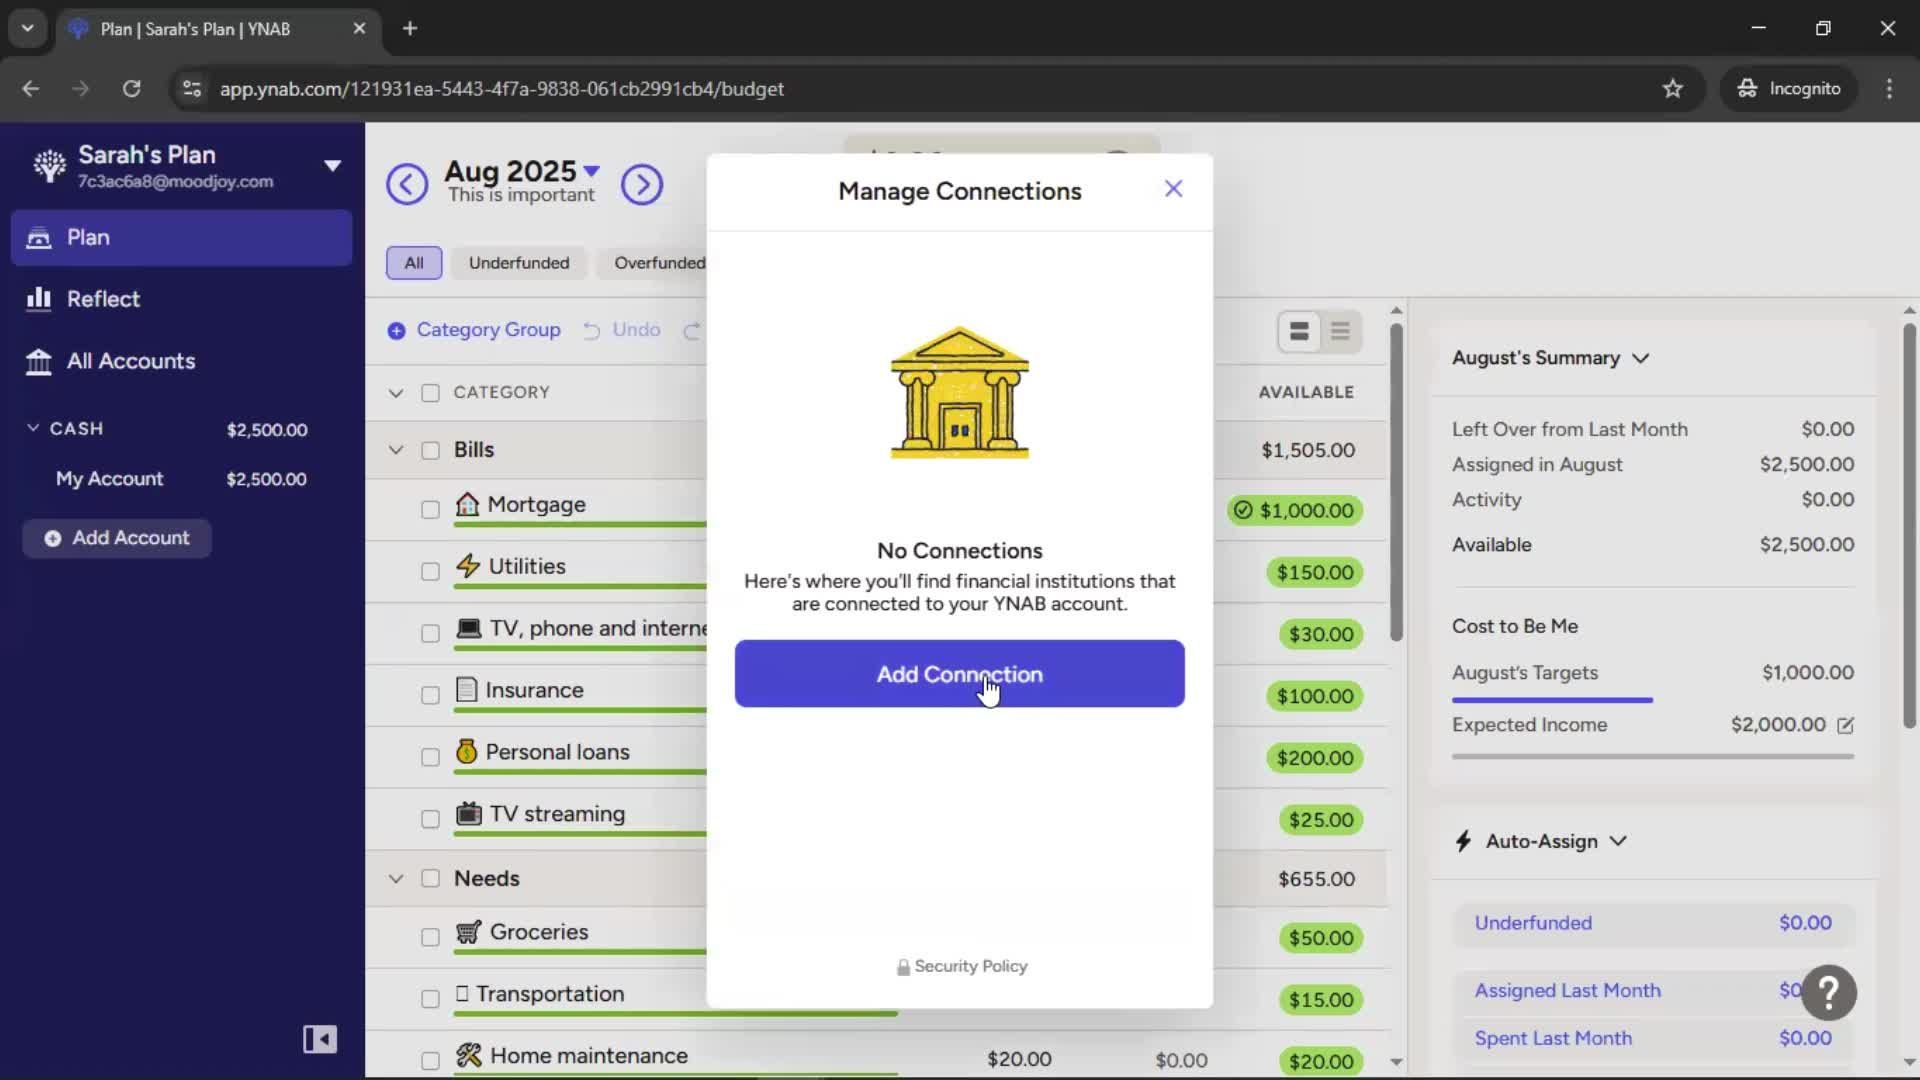Viewport: 1920px width, 1080px height.
Task: Add a new Category Group
Action: tap(474, 330)
